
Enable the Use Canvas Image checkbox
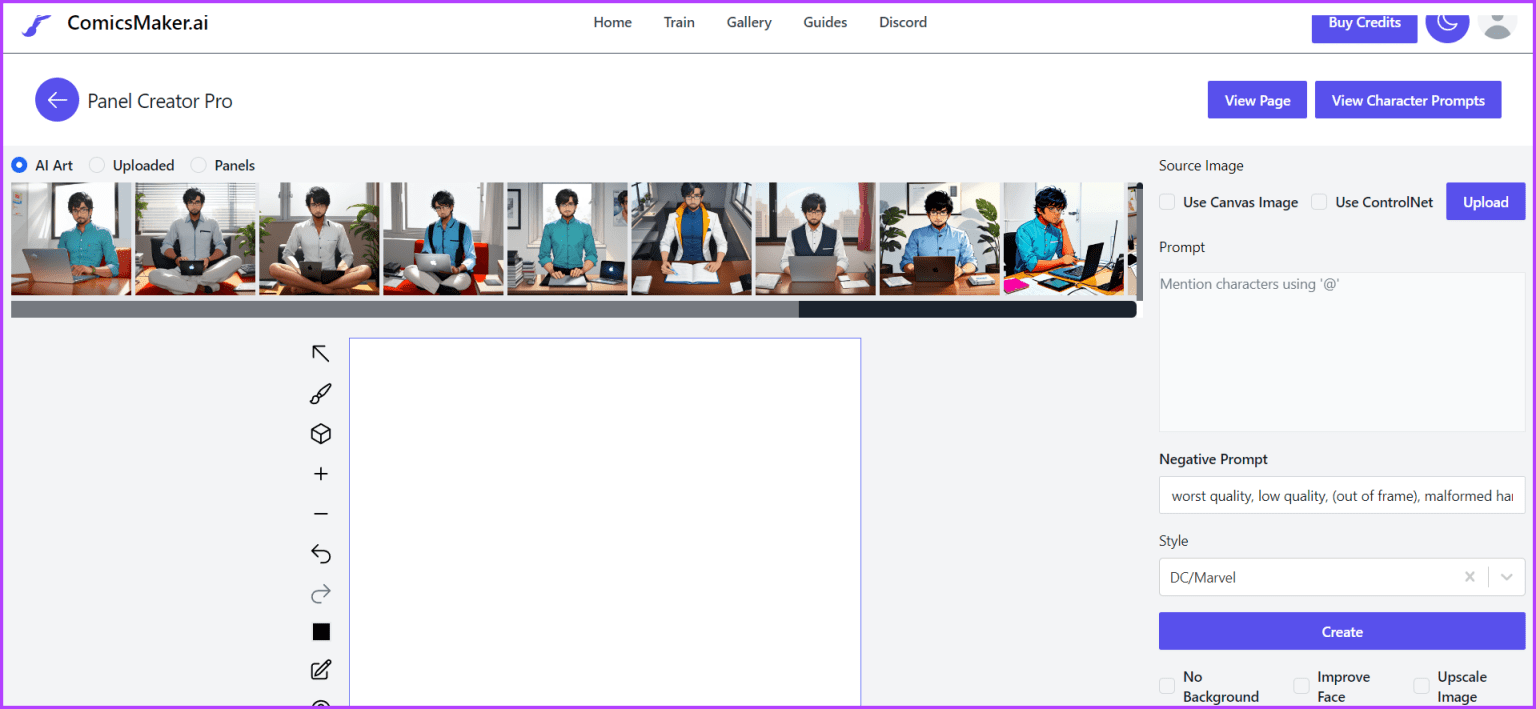tap(1167, 202)
